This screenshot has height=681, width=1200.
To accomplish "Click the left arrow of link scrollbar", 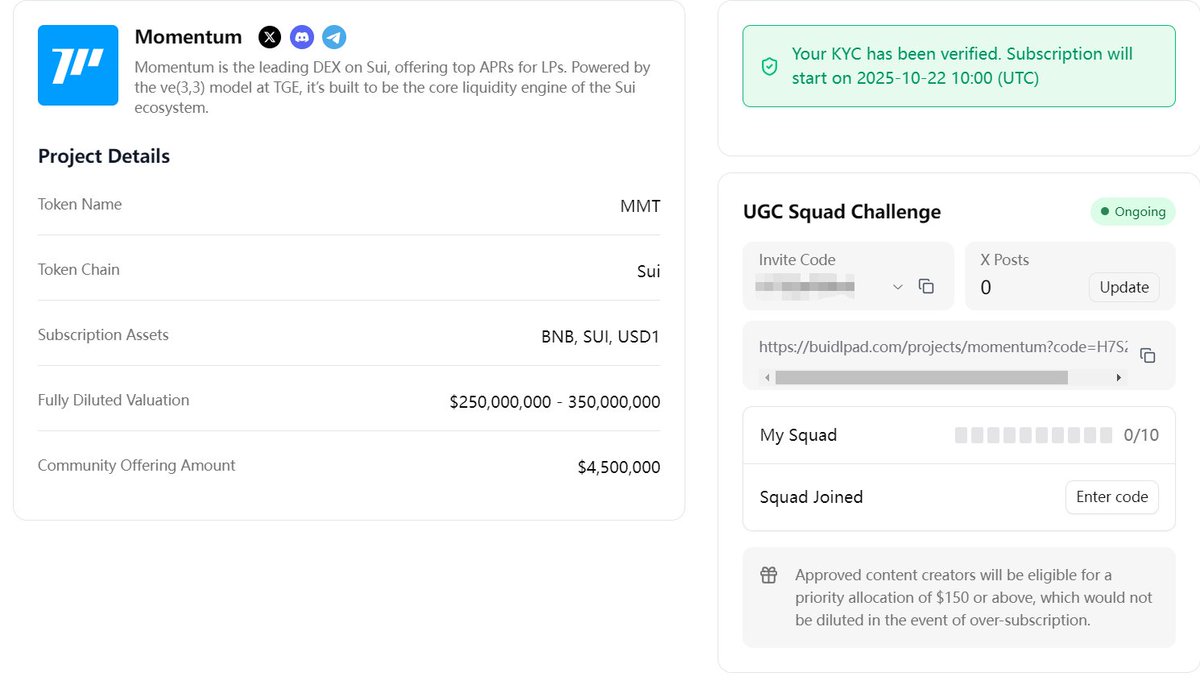I will coord(767,378).
